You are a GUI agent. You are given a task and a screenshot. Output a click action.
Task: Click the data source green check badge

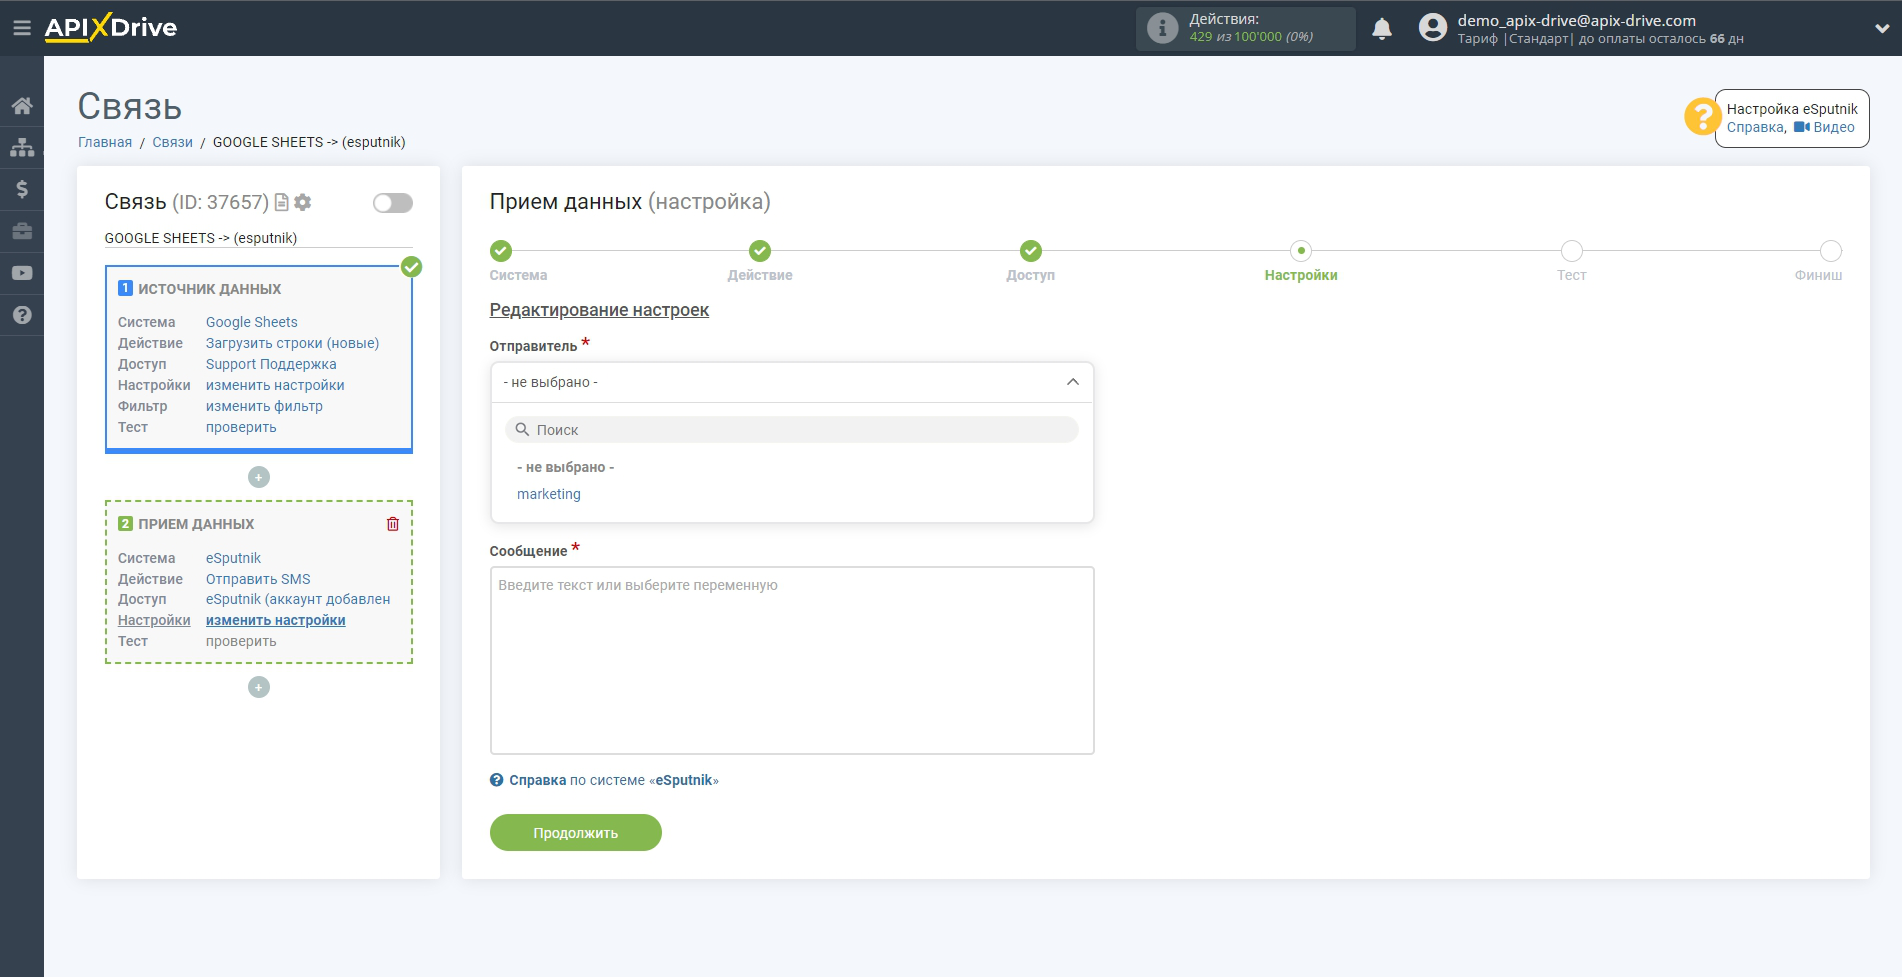(x=411, y=267)
